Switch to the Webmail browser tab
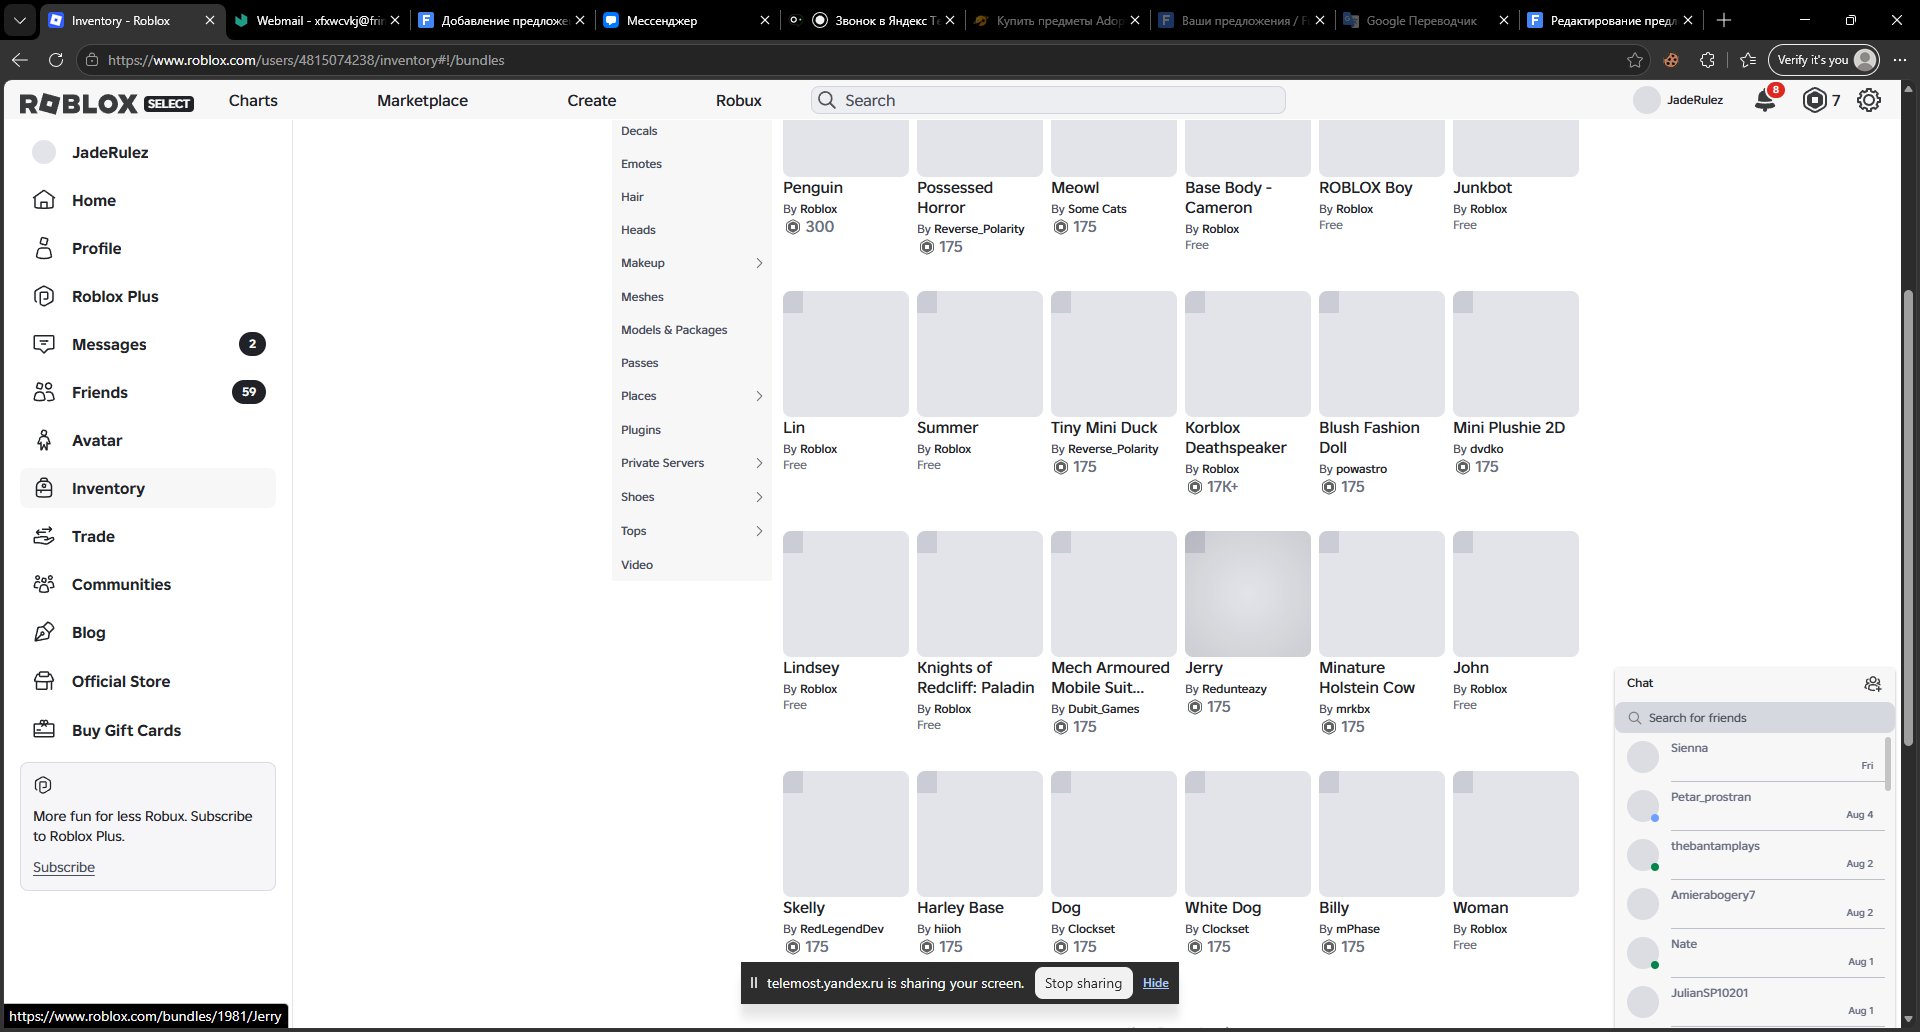Screen dimensions: 1920x1032 click(x=315, y=20)
